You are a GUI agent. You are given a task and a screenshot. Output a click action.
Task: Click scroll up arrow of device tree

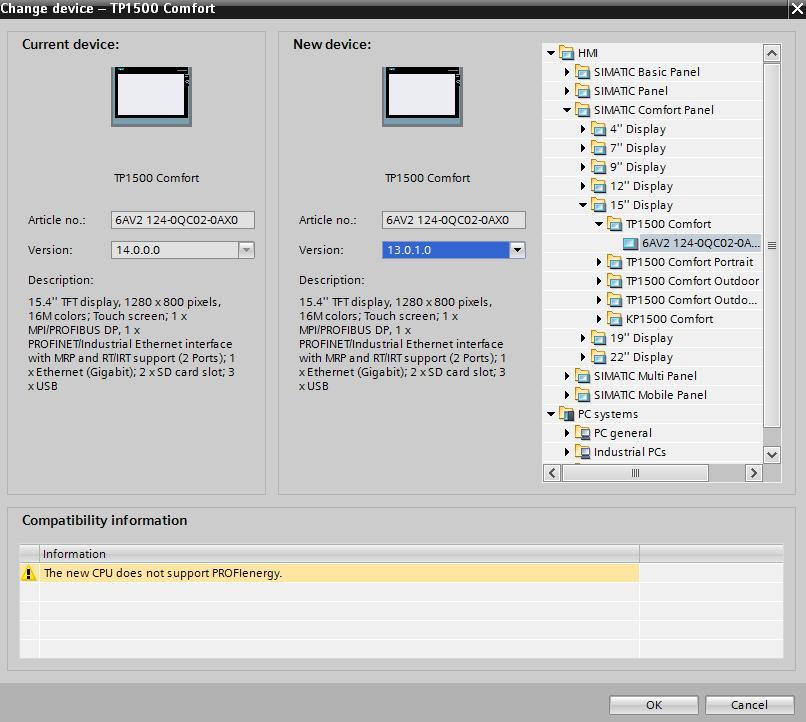point(772,53)
